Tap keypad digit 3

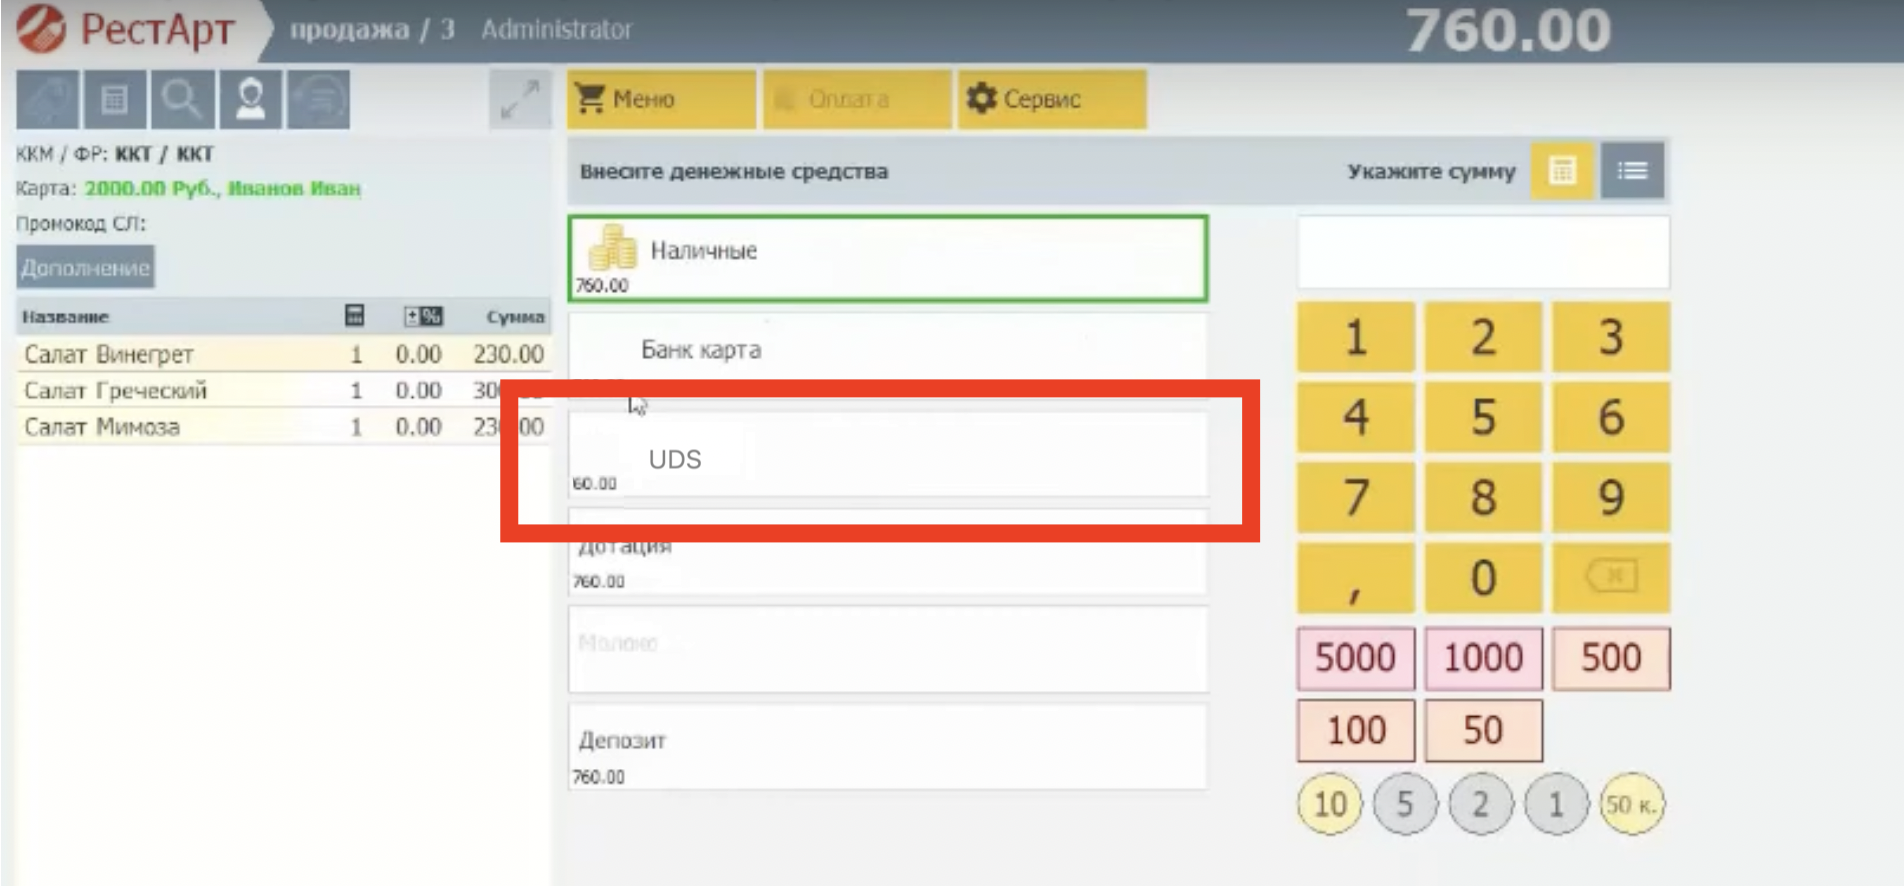pos(1611,337)
